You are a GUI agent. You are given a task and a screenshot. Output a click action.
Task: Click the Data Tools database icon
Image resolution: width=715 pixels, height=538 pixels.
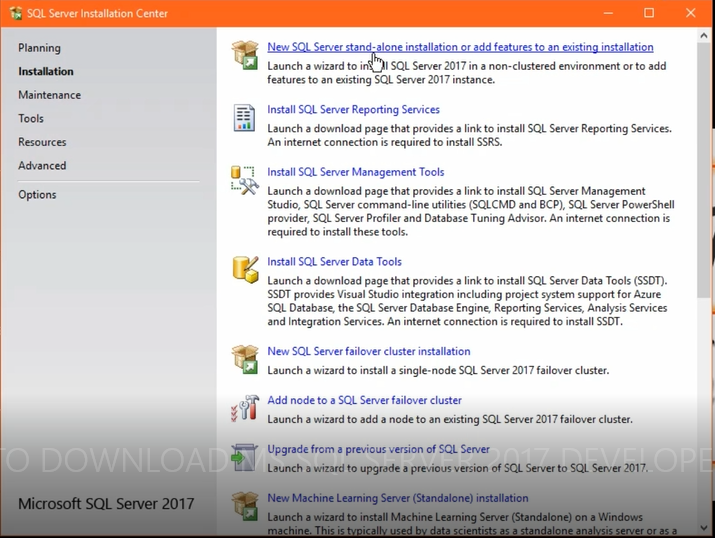(x=245, y=269)
